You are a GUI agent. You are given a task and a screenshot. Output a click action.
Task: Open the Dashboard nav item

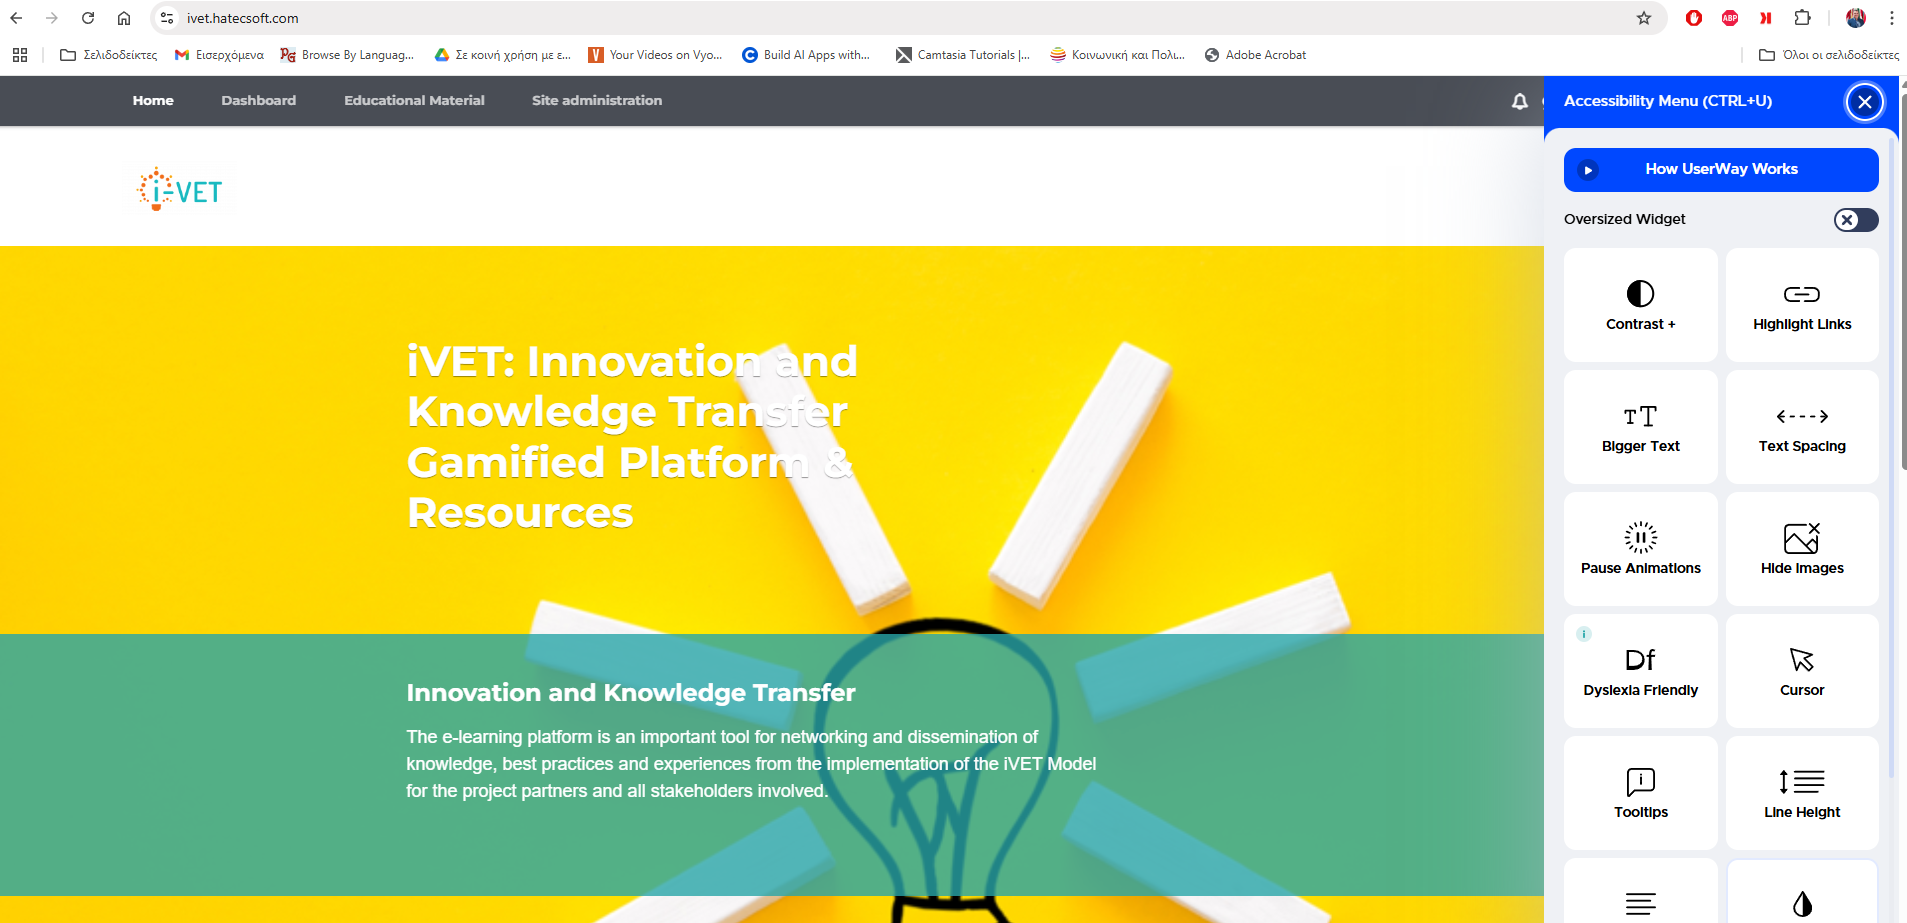259,101
